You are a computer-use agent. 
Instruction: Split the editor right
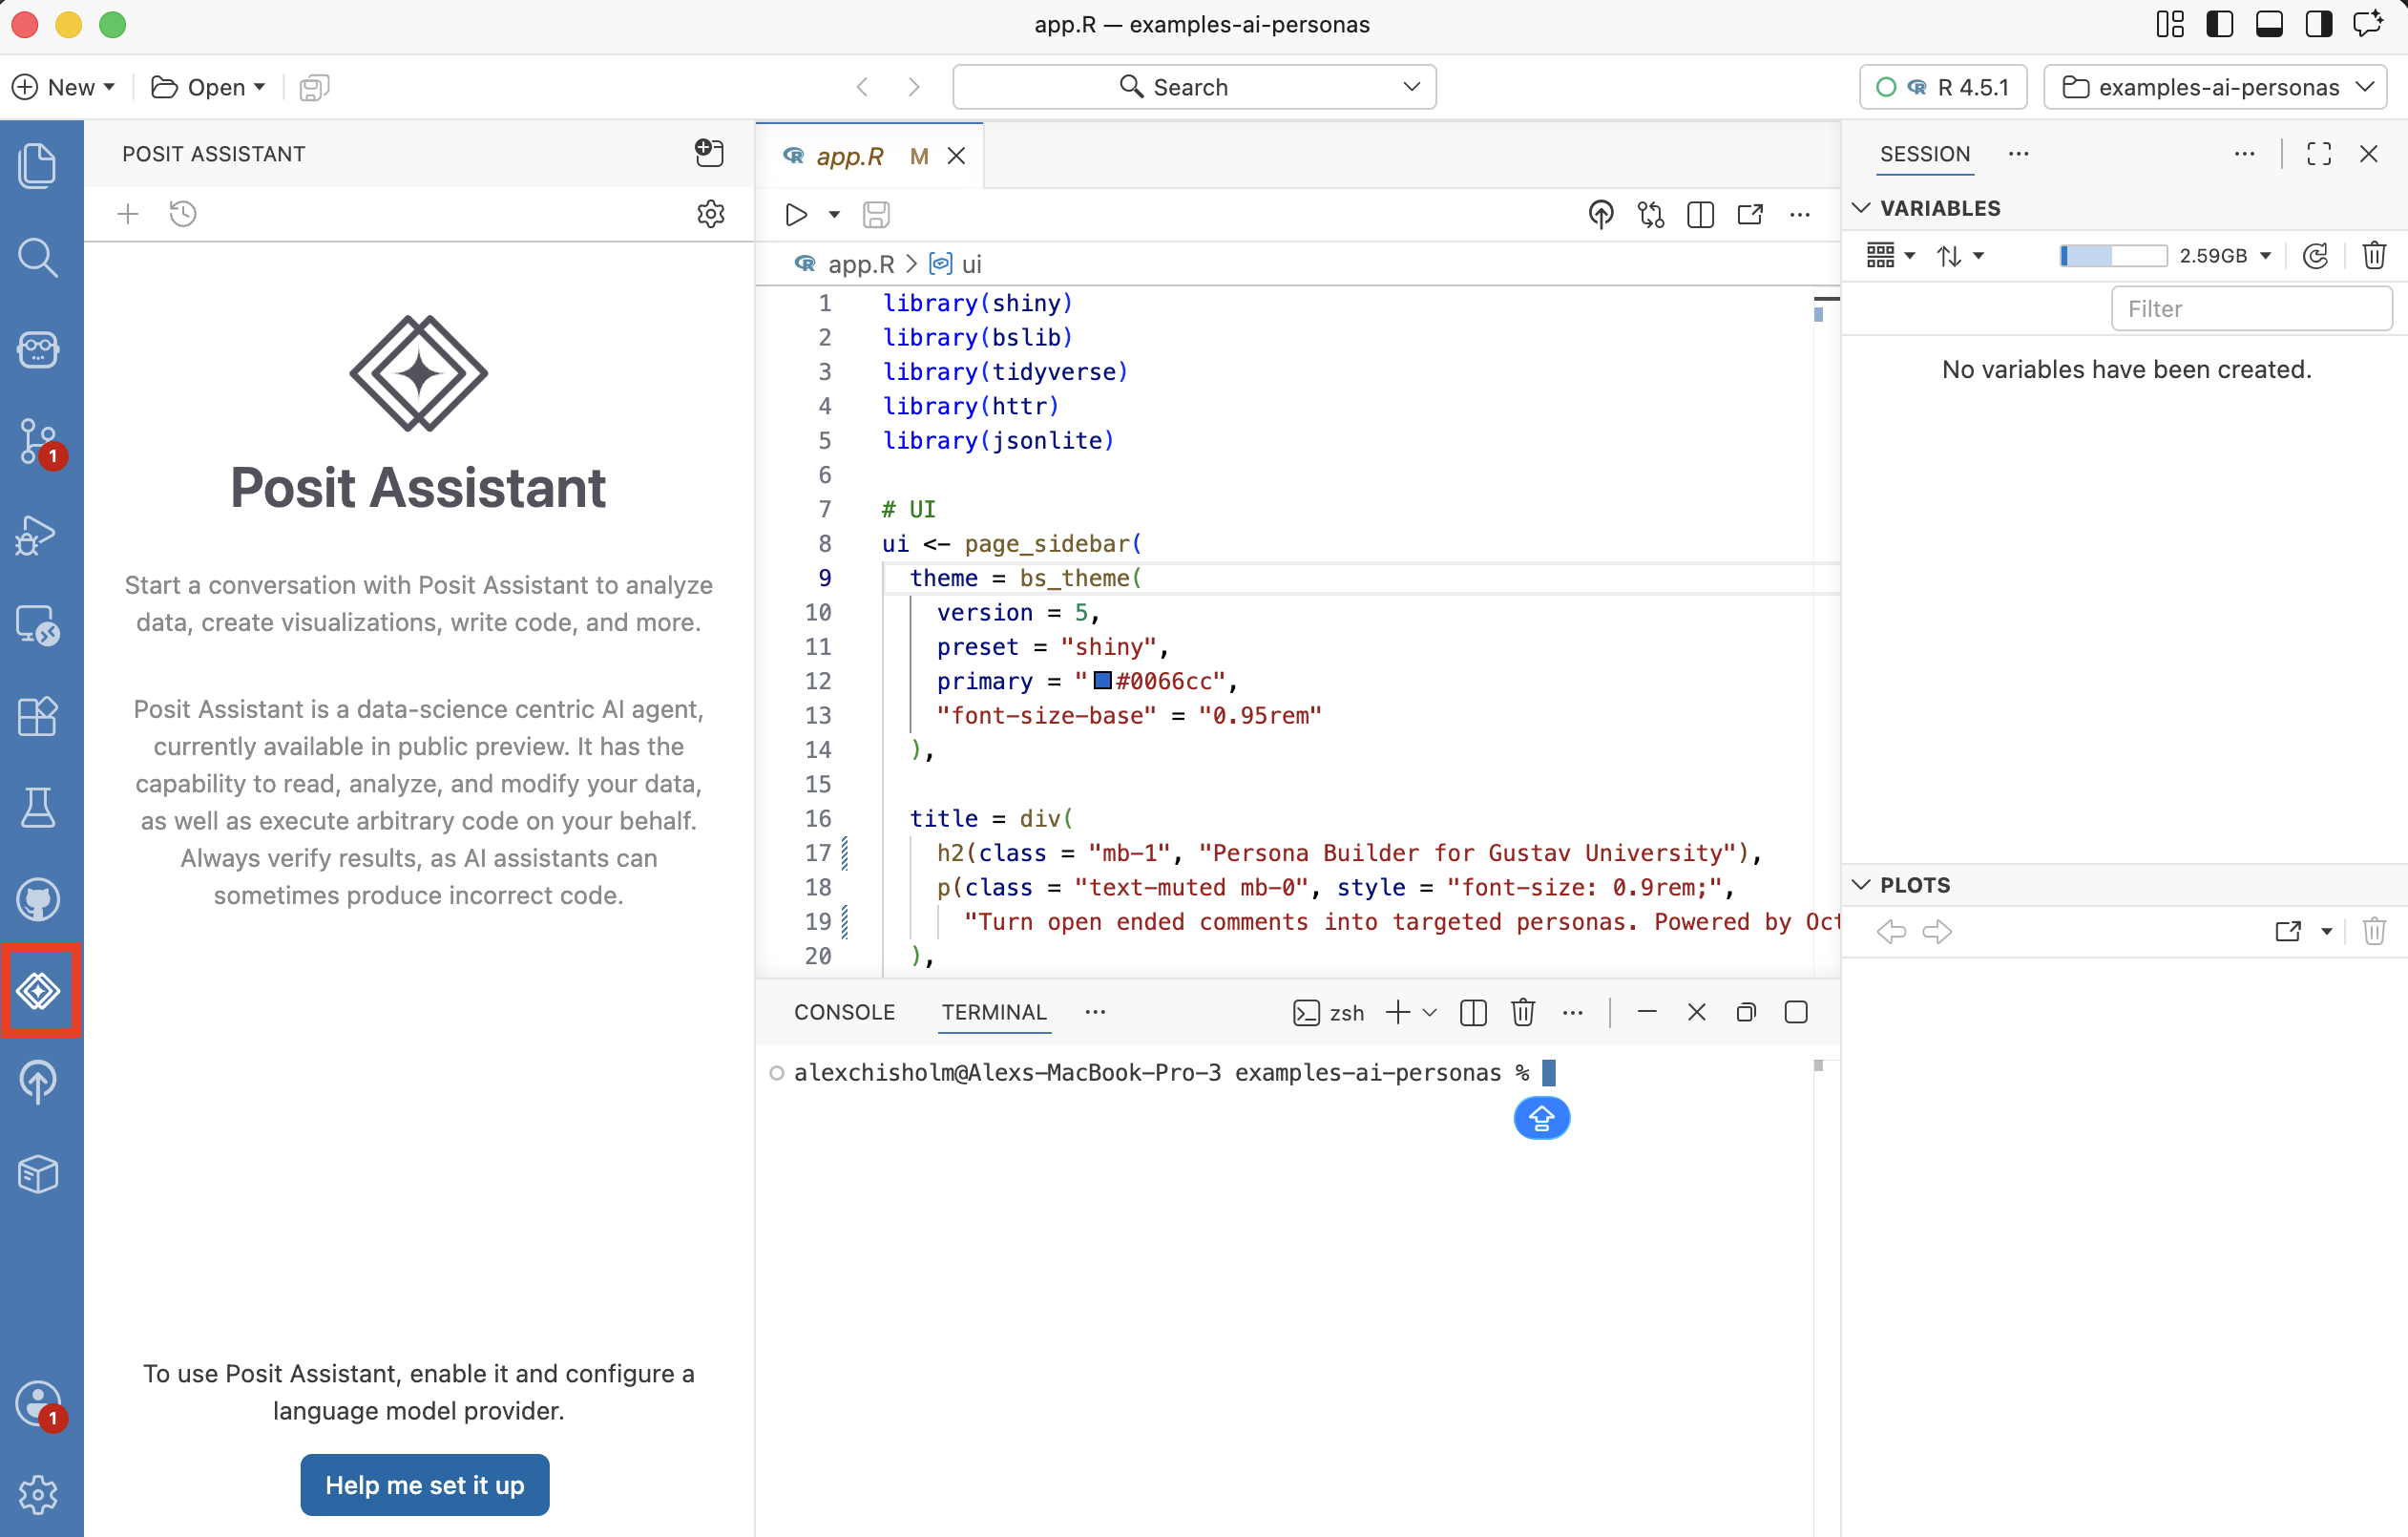[1700, 215]
